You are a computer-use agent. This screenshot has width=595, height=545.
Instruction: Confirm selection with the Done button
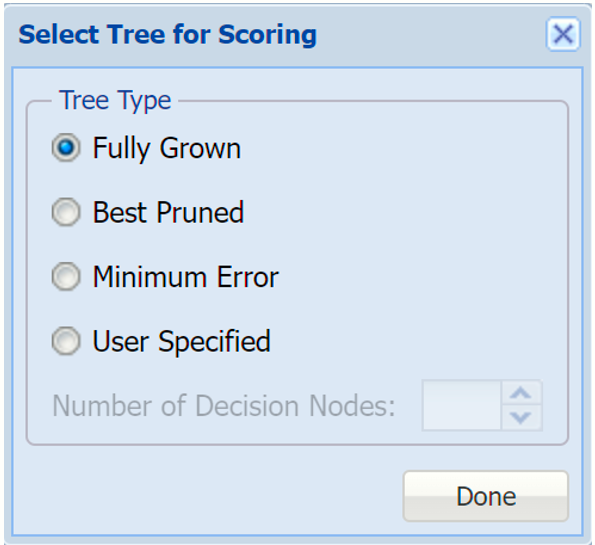pyautogui.click(x=486, y=496)
